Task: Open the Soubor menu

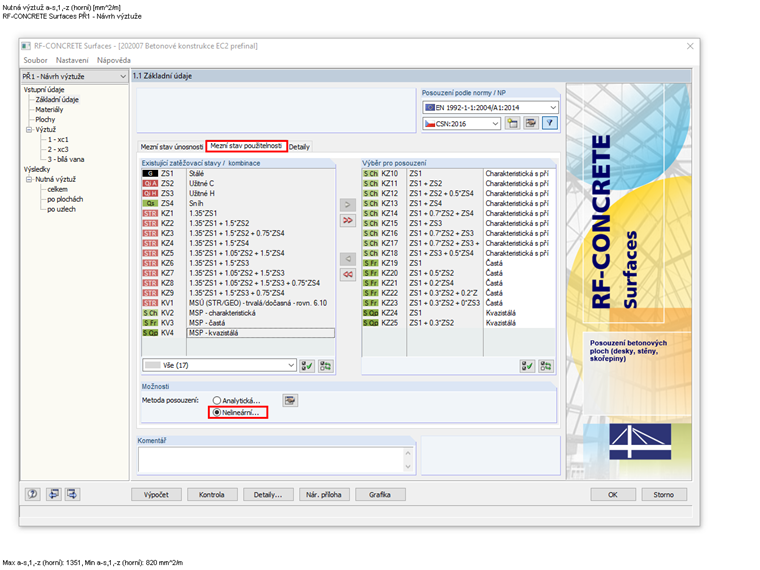Action: 35,60
